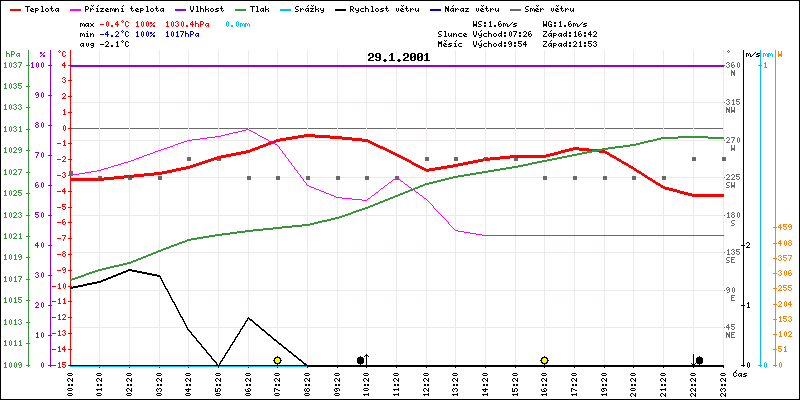The image size is (800, 400).
Task: Click the Měsíc moonrise time 9:54
Action: point(511,44)
